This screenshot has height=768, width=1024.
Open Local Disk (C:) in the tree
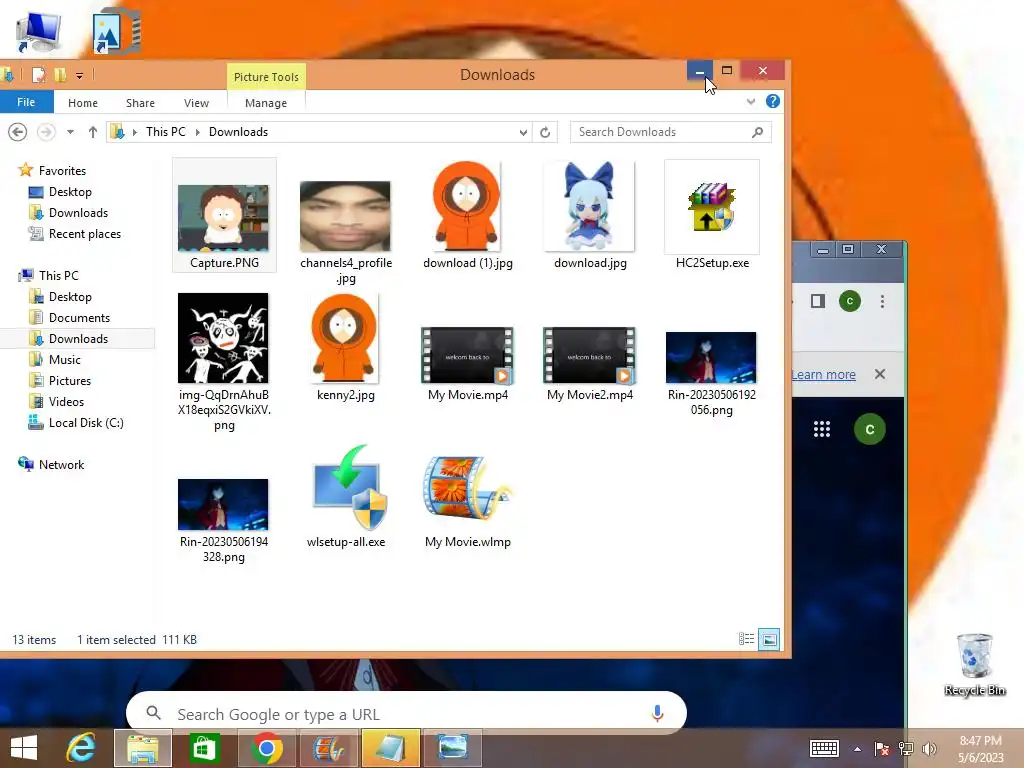[x=86, y=423]
